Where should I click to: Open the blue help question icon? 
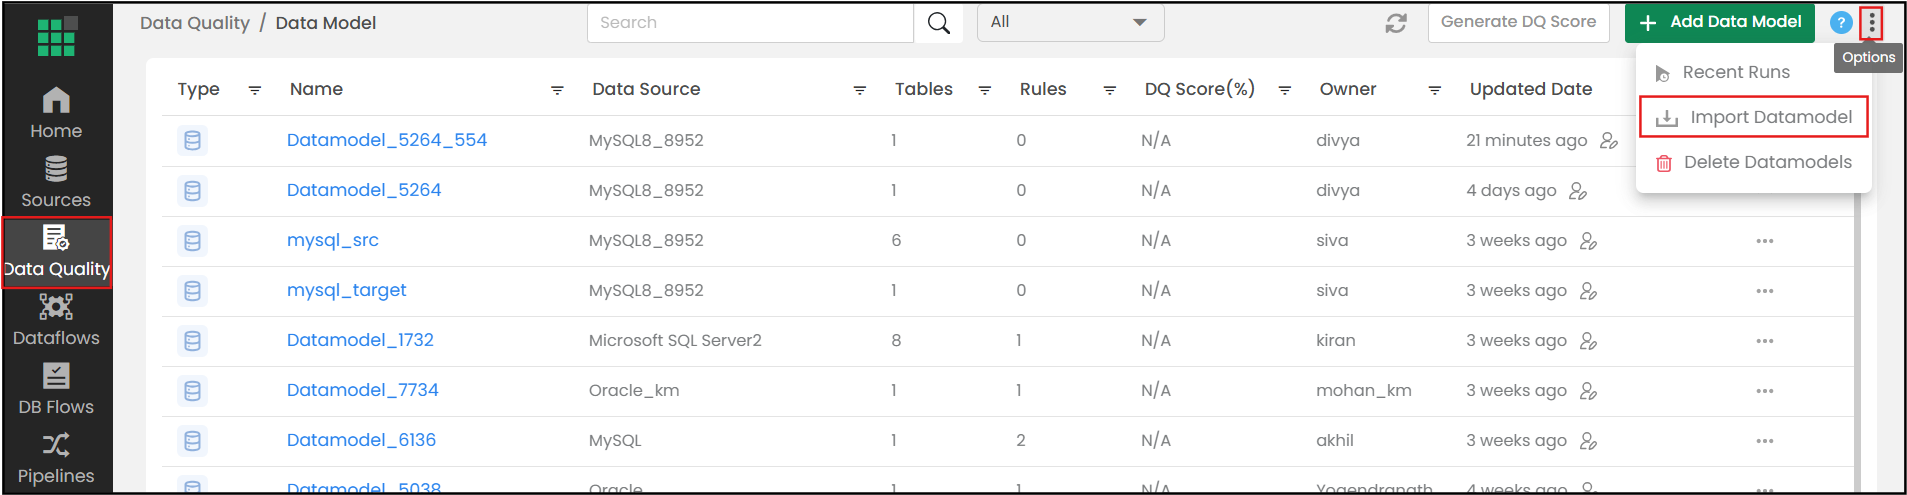1840,23
